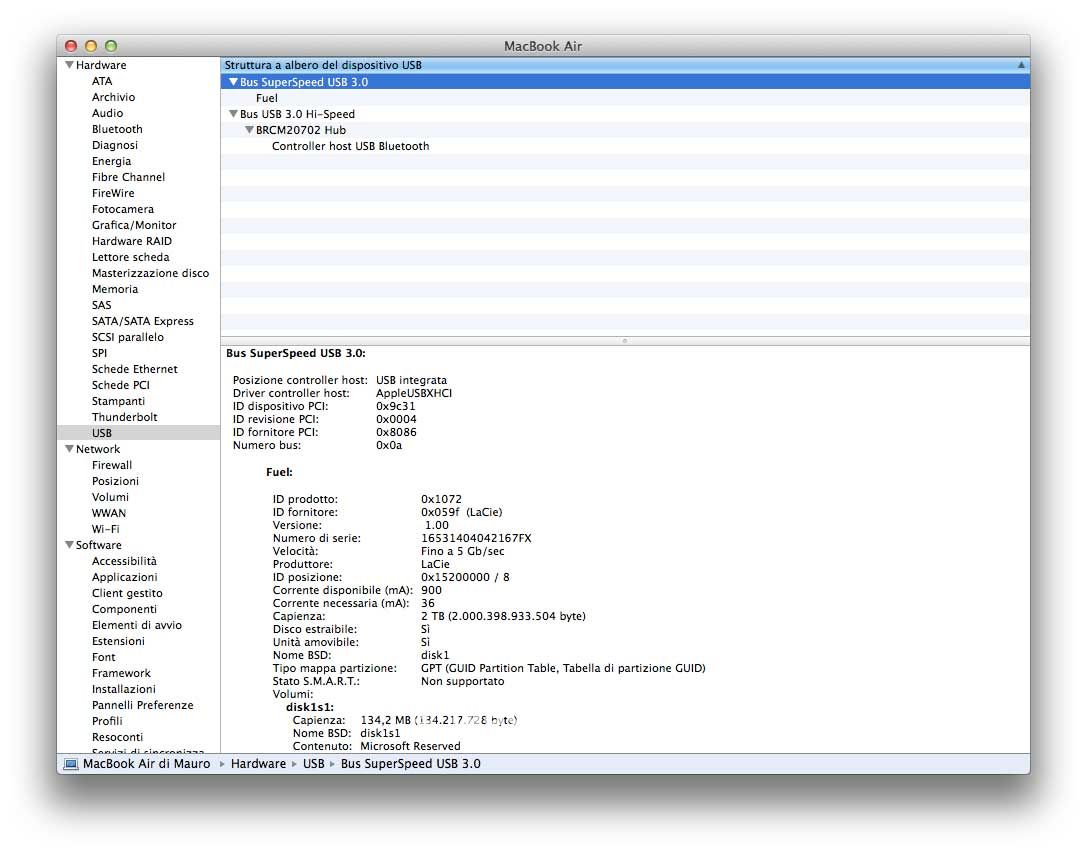The height and width of the screenshot is (853, 1087).
Task: Click USB in the bottom path bar
Action: (313, 764)
